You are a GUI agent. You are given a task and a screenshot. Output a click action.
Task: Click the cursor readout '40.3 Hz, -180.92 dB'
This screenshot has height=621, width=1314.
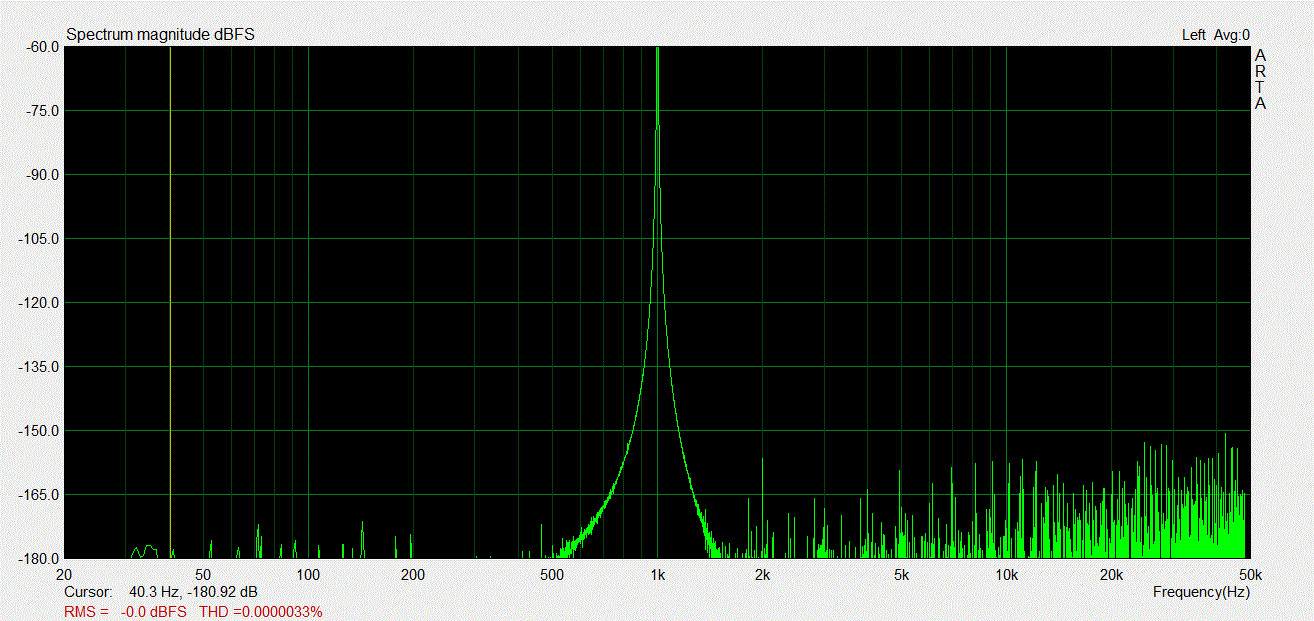tap(193, 592)
